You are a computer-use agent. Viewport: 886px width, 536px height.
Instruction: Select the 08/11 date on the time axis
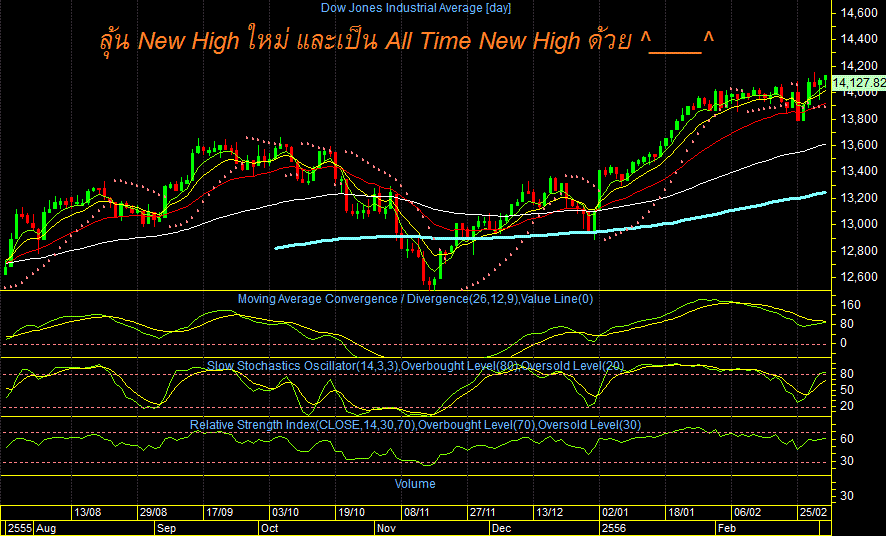416,512
